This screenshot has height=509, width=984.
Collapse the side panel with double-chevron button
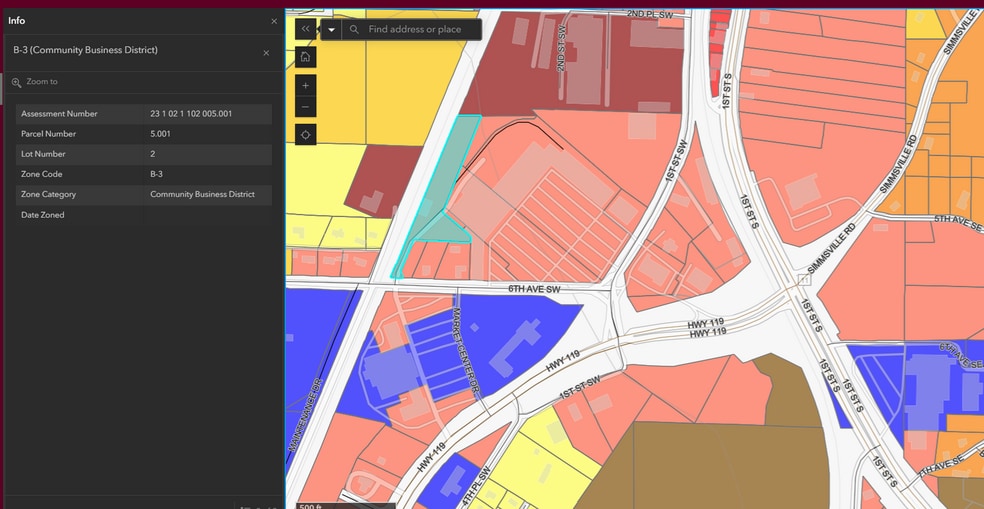pyautogui.click(x=306, y=29)
